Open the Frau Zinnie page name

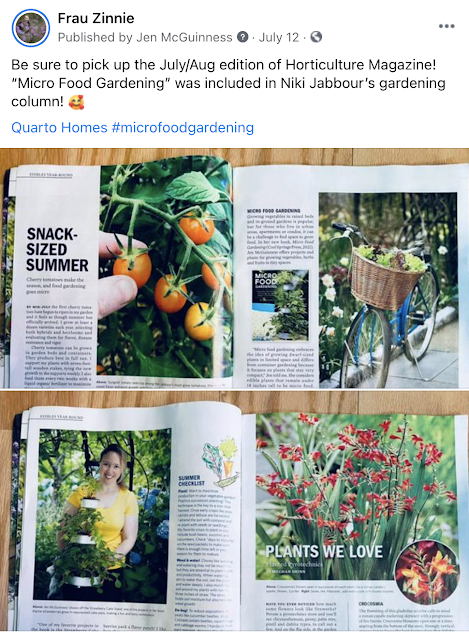[96, 18]
